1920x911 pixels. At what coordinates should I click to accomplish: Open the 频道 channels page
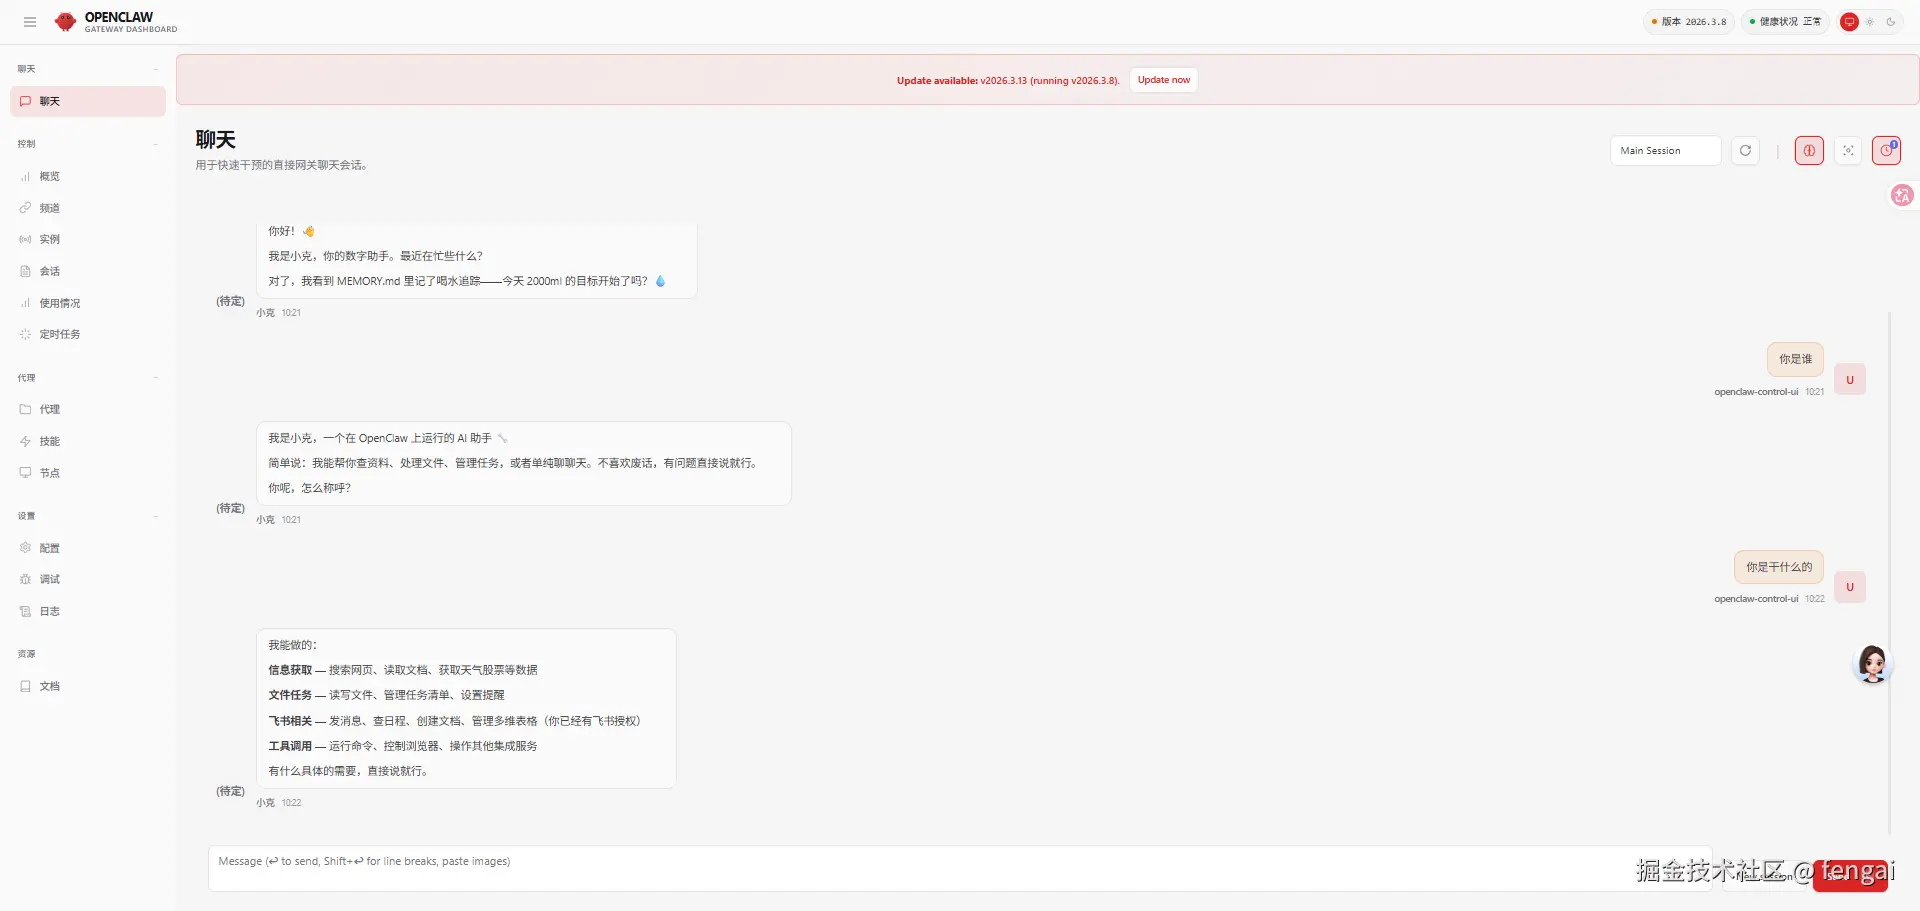(x=88, y=208)
